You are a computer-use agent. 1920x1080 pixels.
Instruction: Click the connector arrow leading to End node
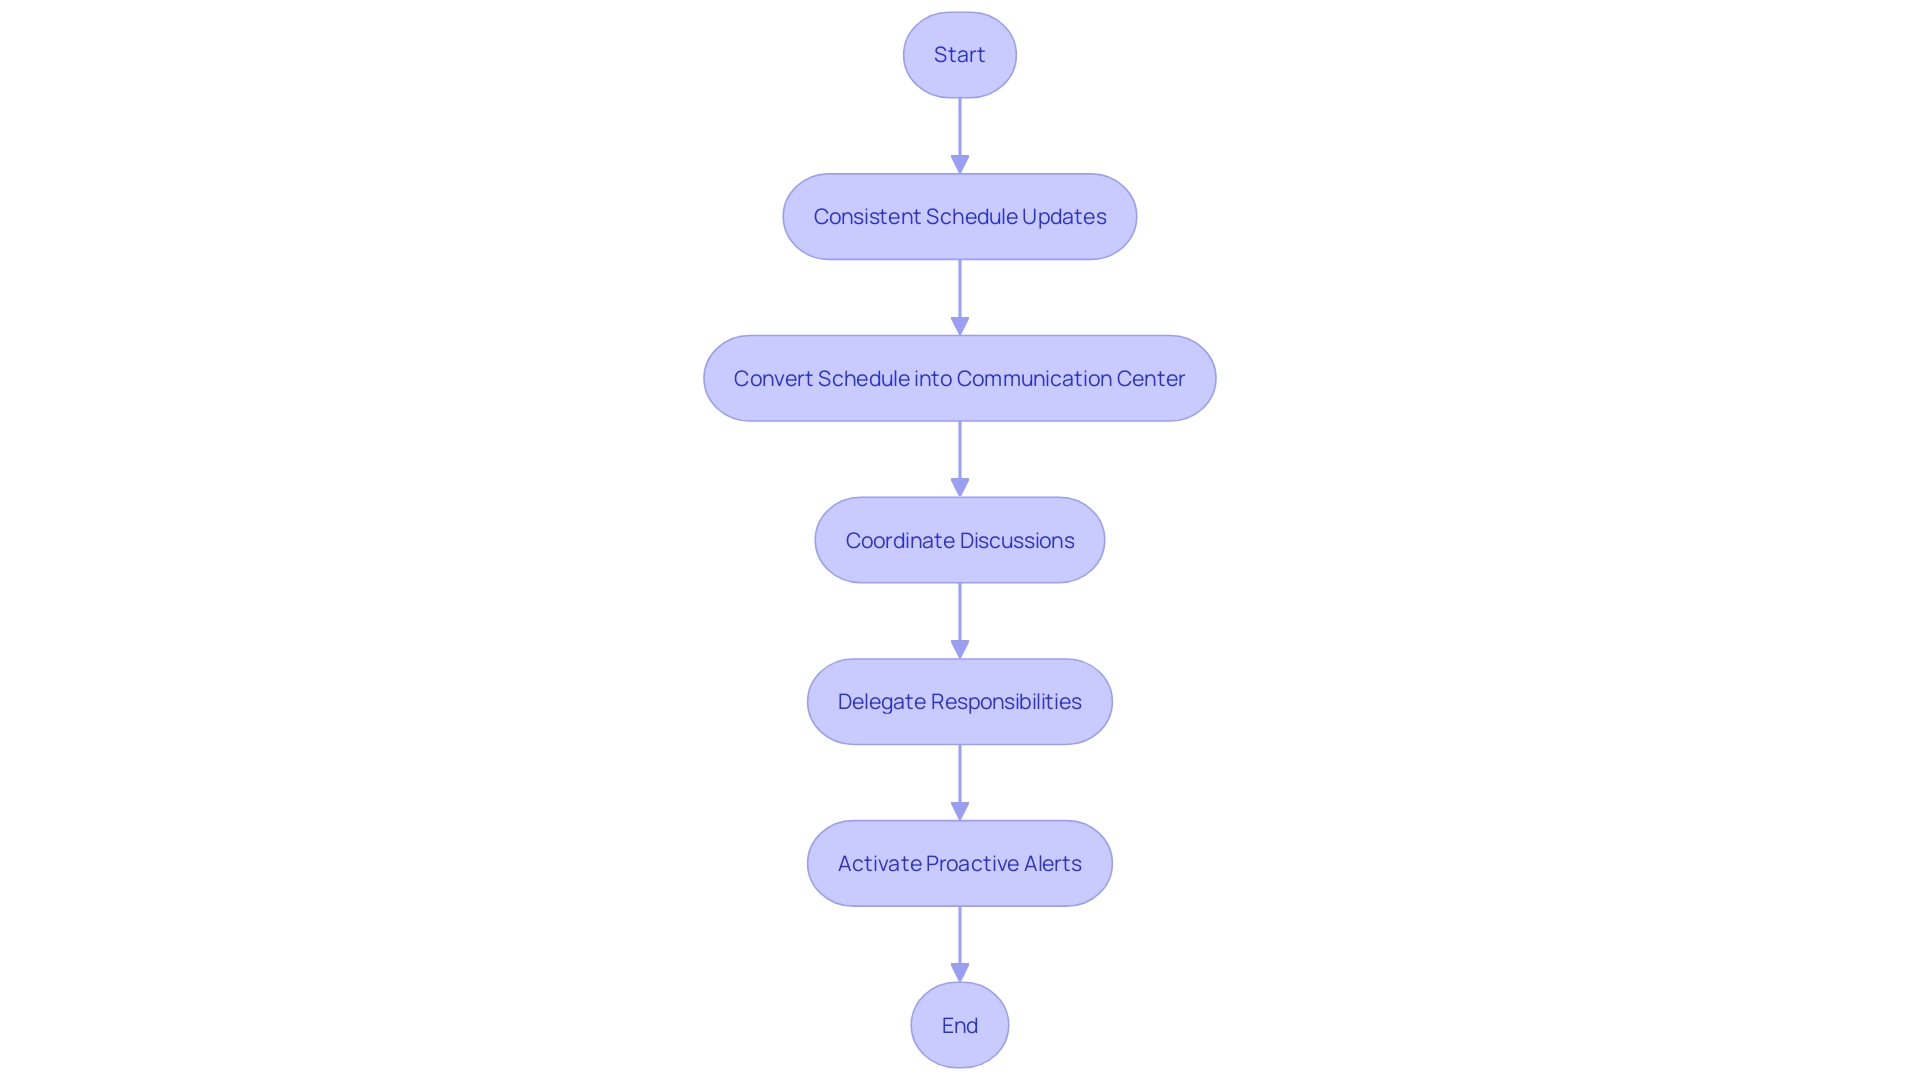tap(959, 943)
